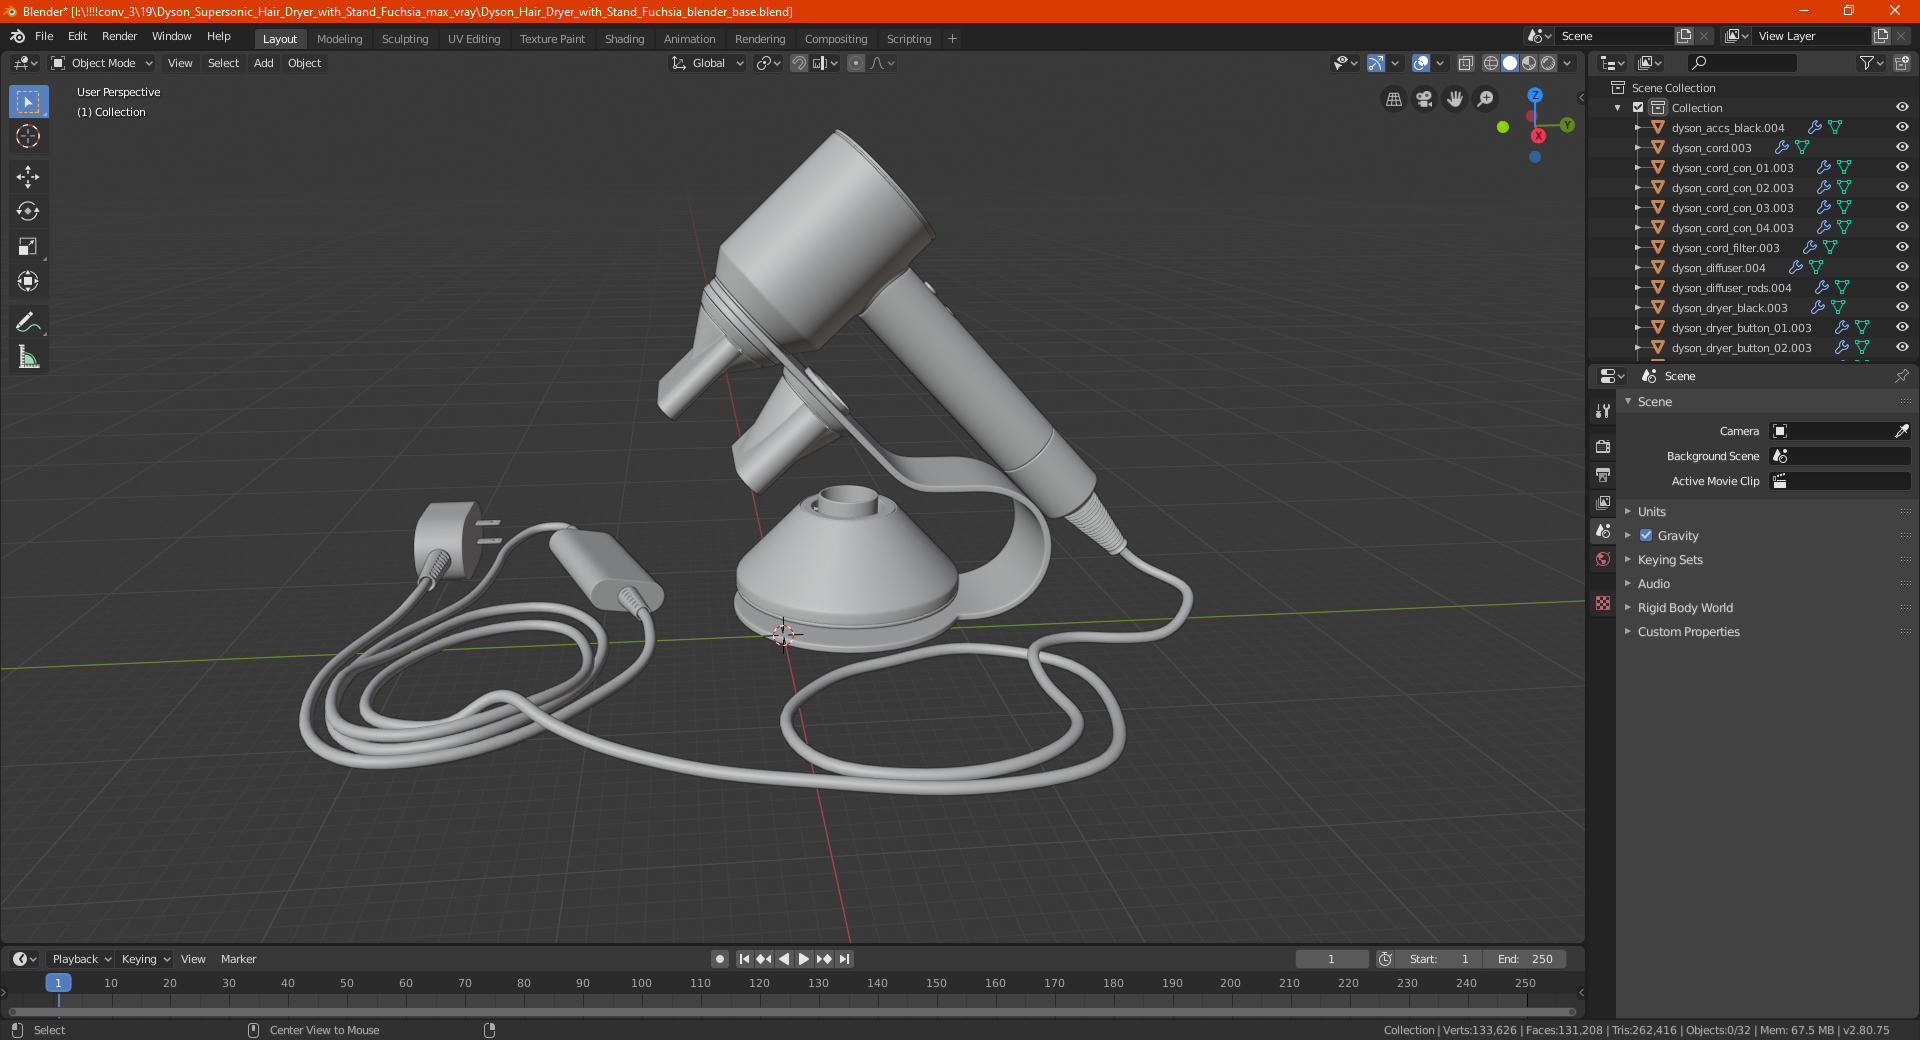This screenshot has height=1040, width=1920.
Task: Switch to the Sculpting workspace tab
Action: coord(405,39)
